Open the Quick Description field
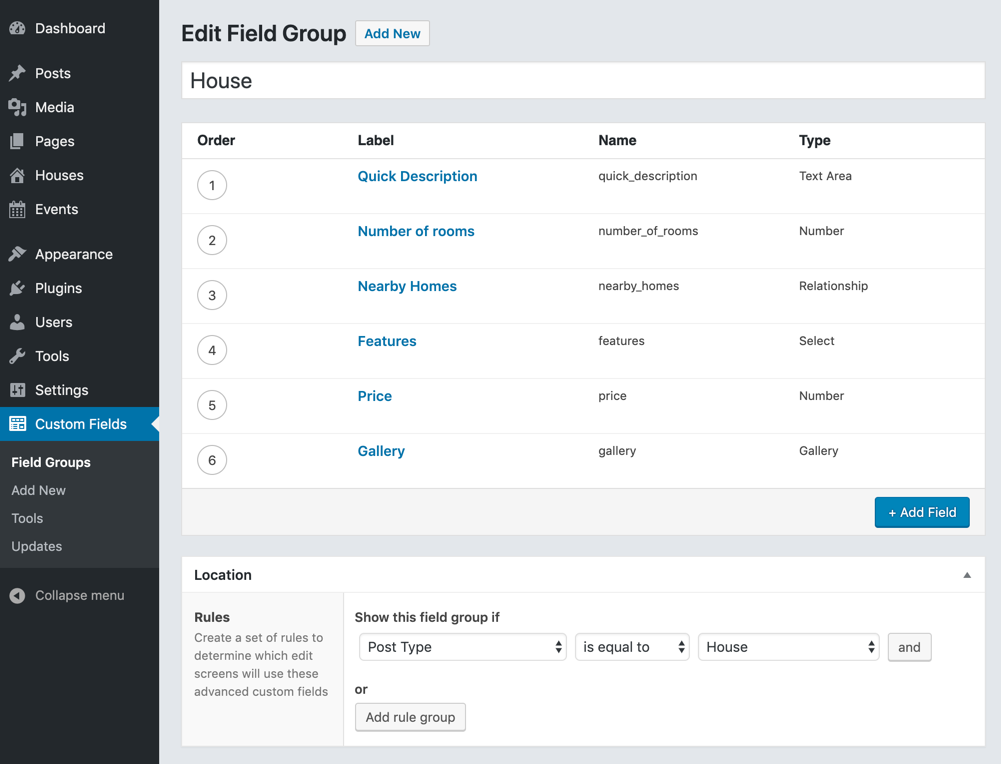 coord(417,176)
